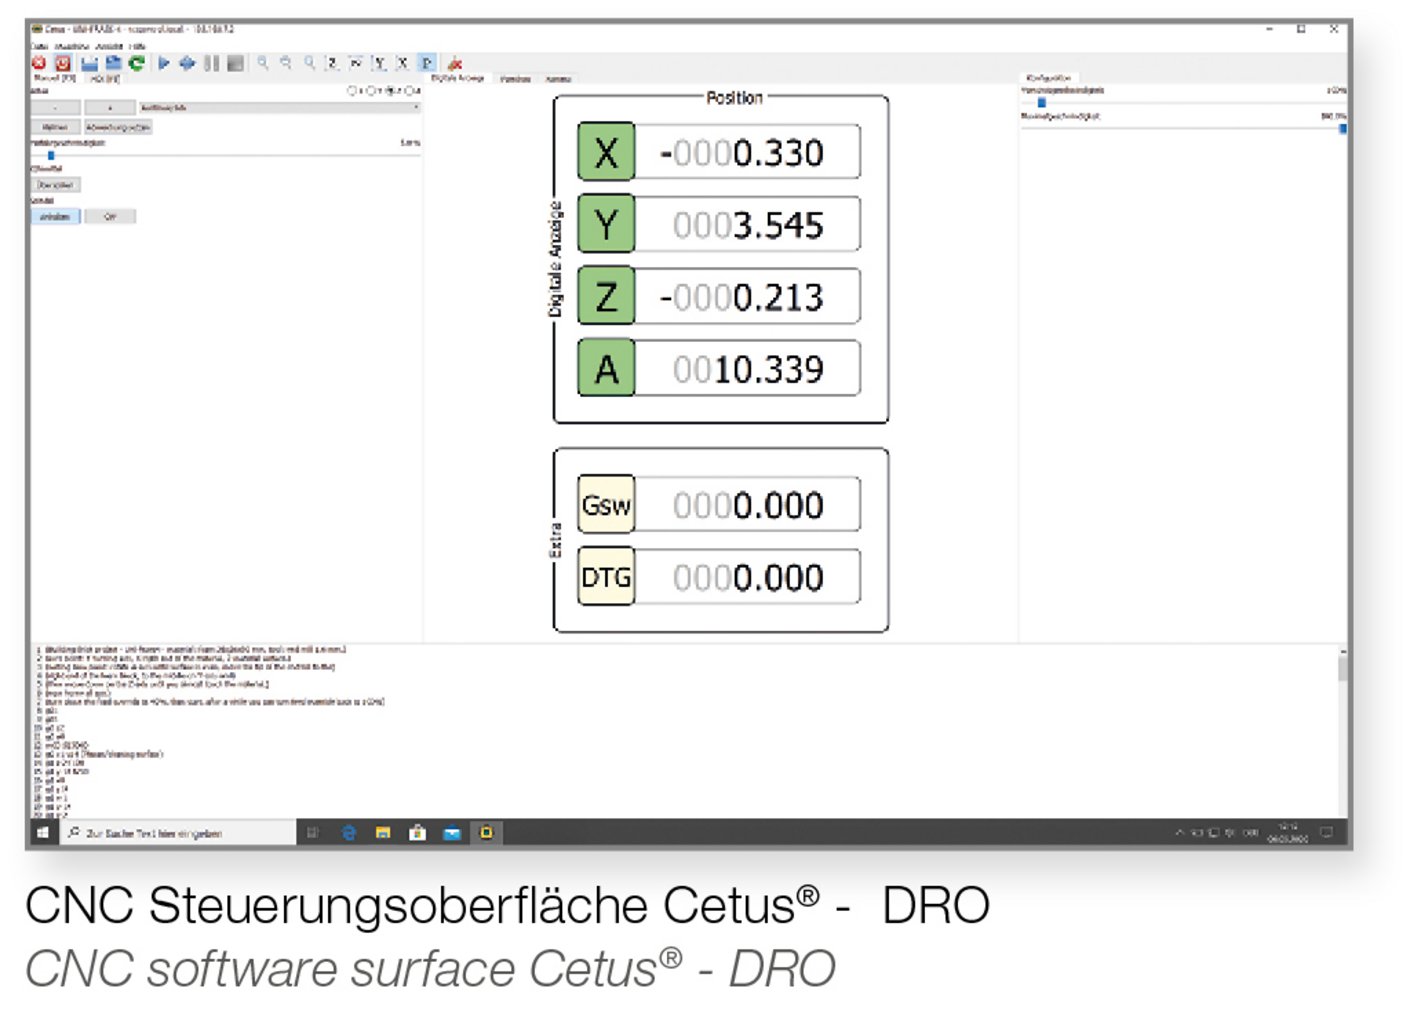Click the highlighted spindle start button

(56, 217)
